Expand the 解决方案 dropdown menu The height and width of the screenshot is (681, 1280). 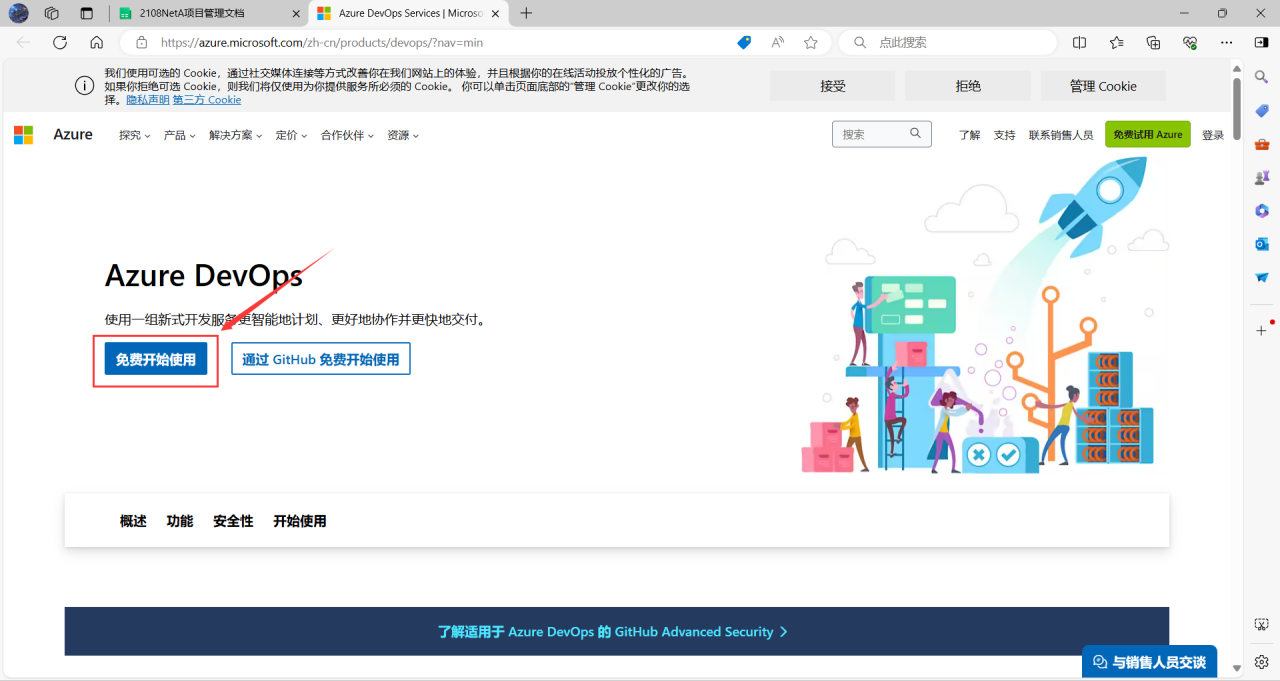pyautogui.click(x=235, y=135)
